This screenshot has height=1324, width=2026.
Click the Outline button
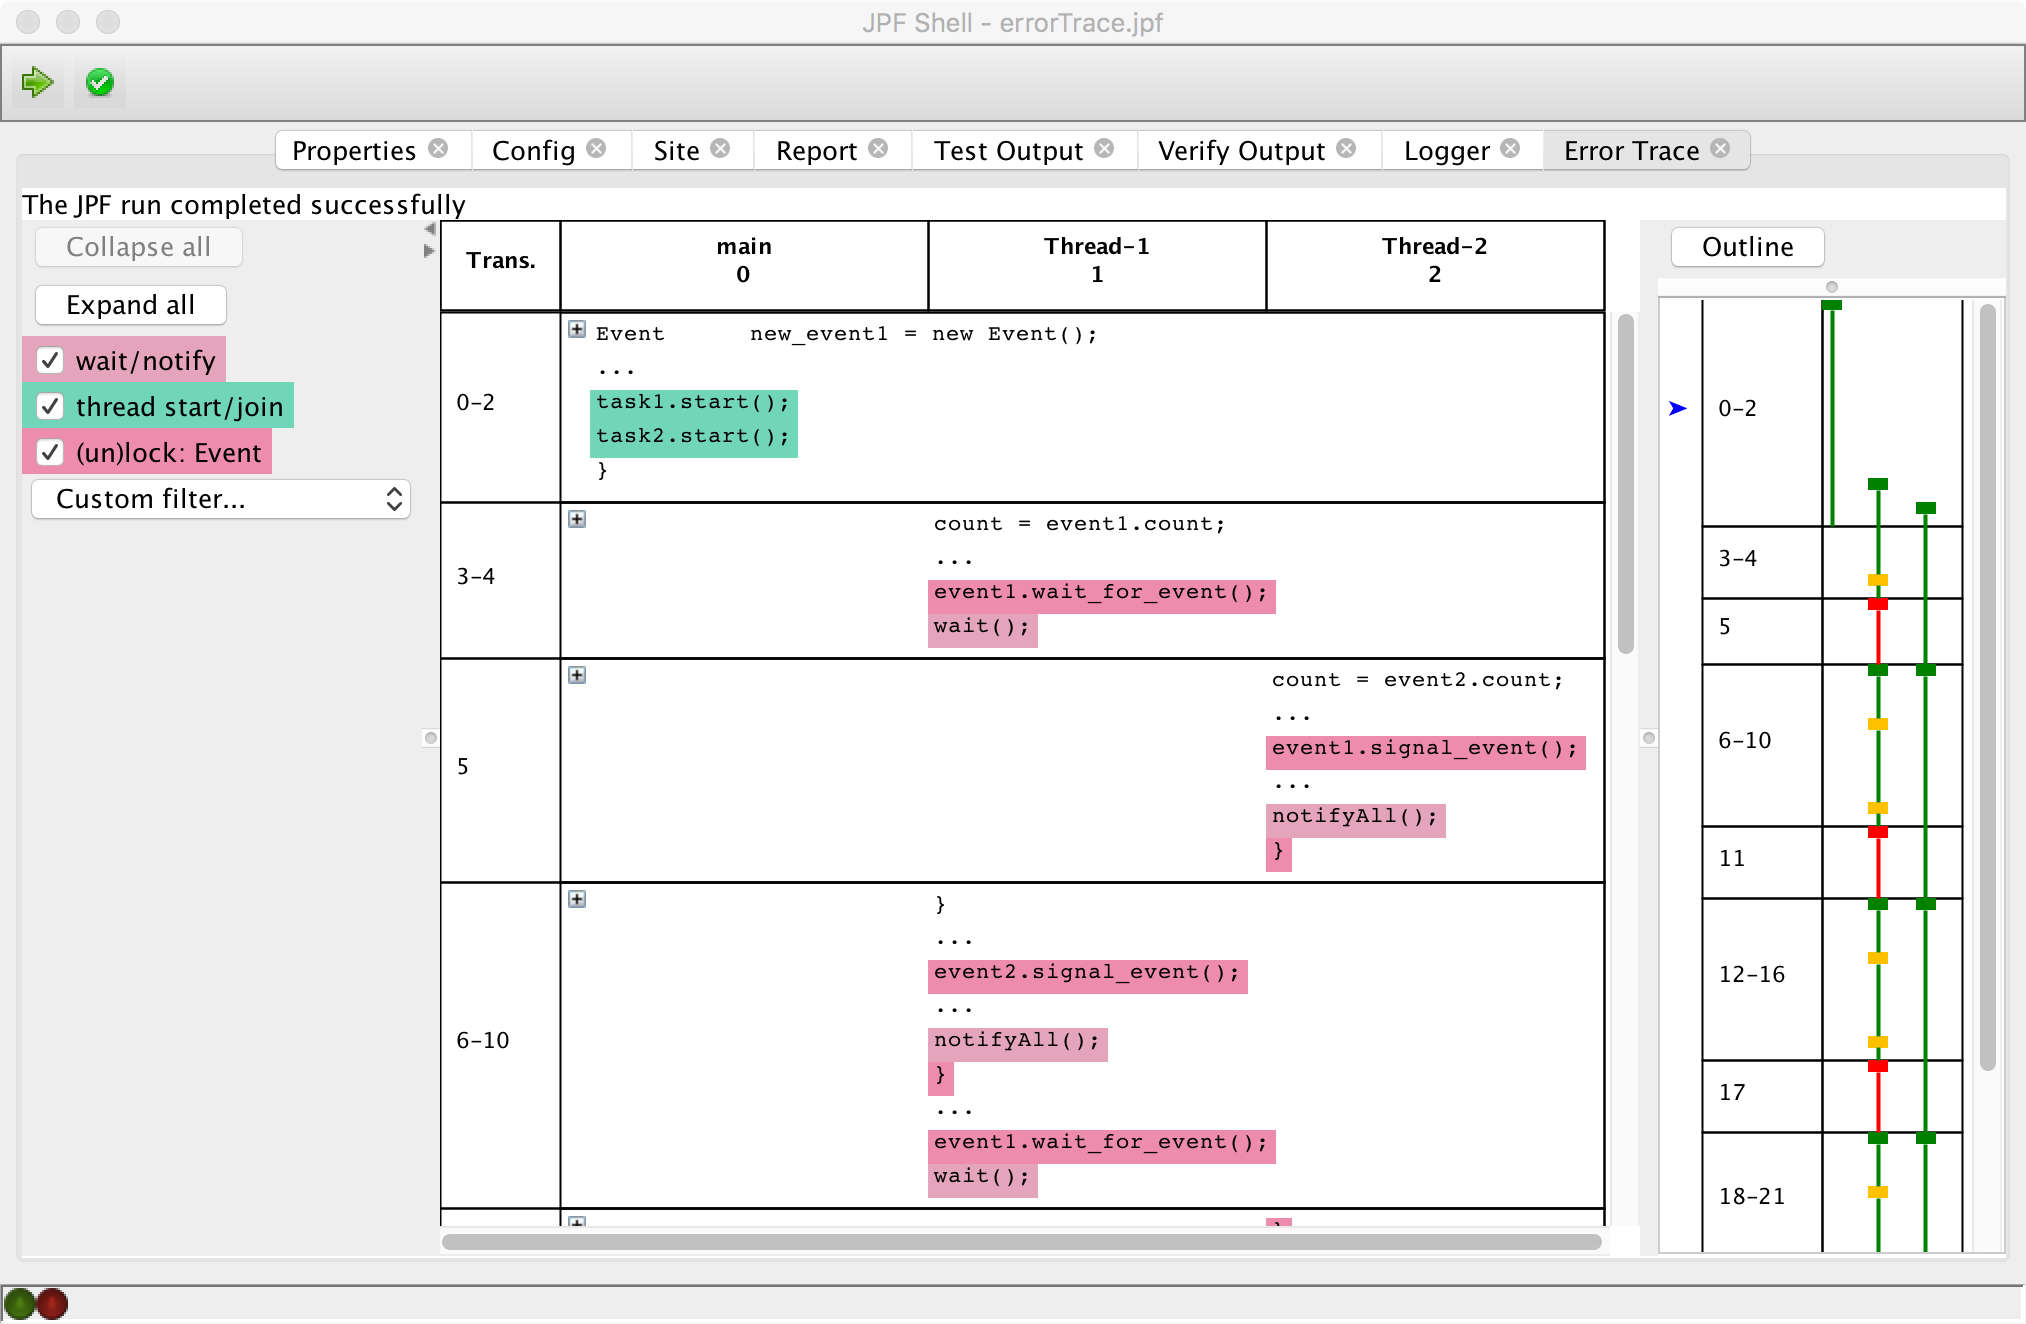[x=1747, y=247]
